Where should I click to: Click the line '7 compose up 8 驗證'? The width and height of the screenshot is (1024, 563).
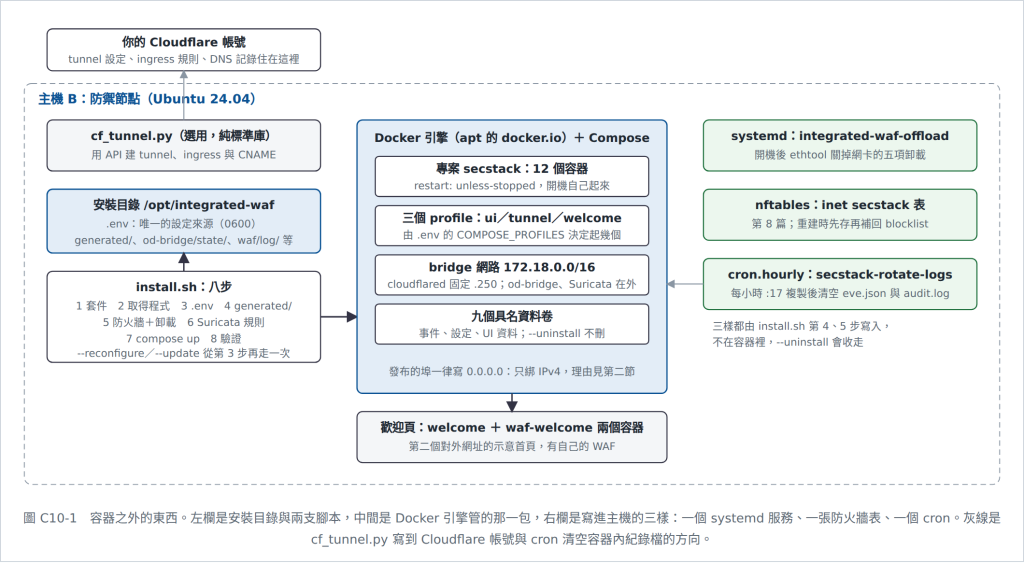coord(184,338)
